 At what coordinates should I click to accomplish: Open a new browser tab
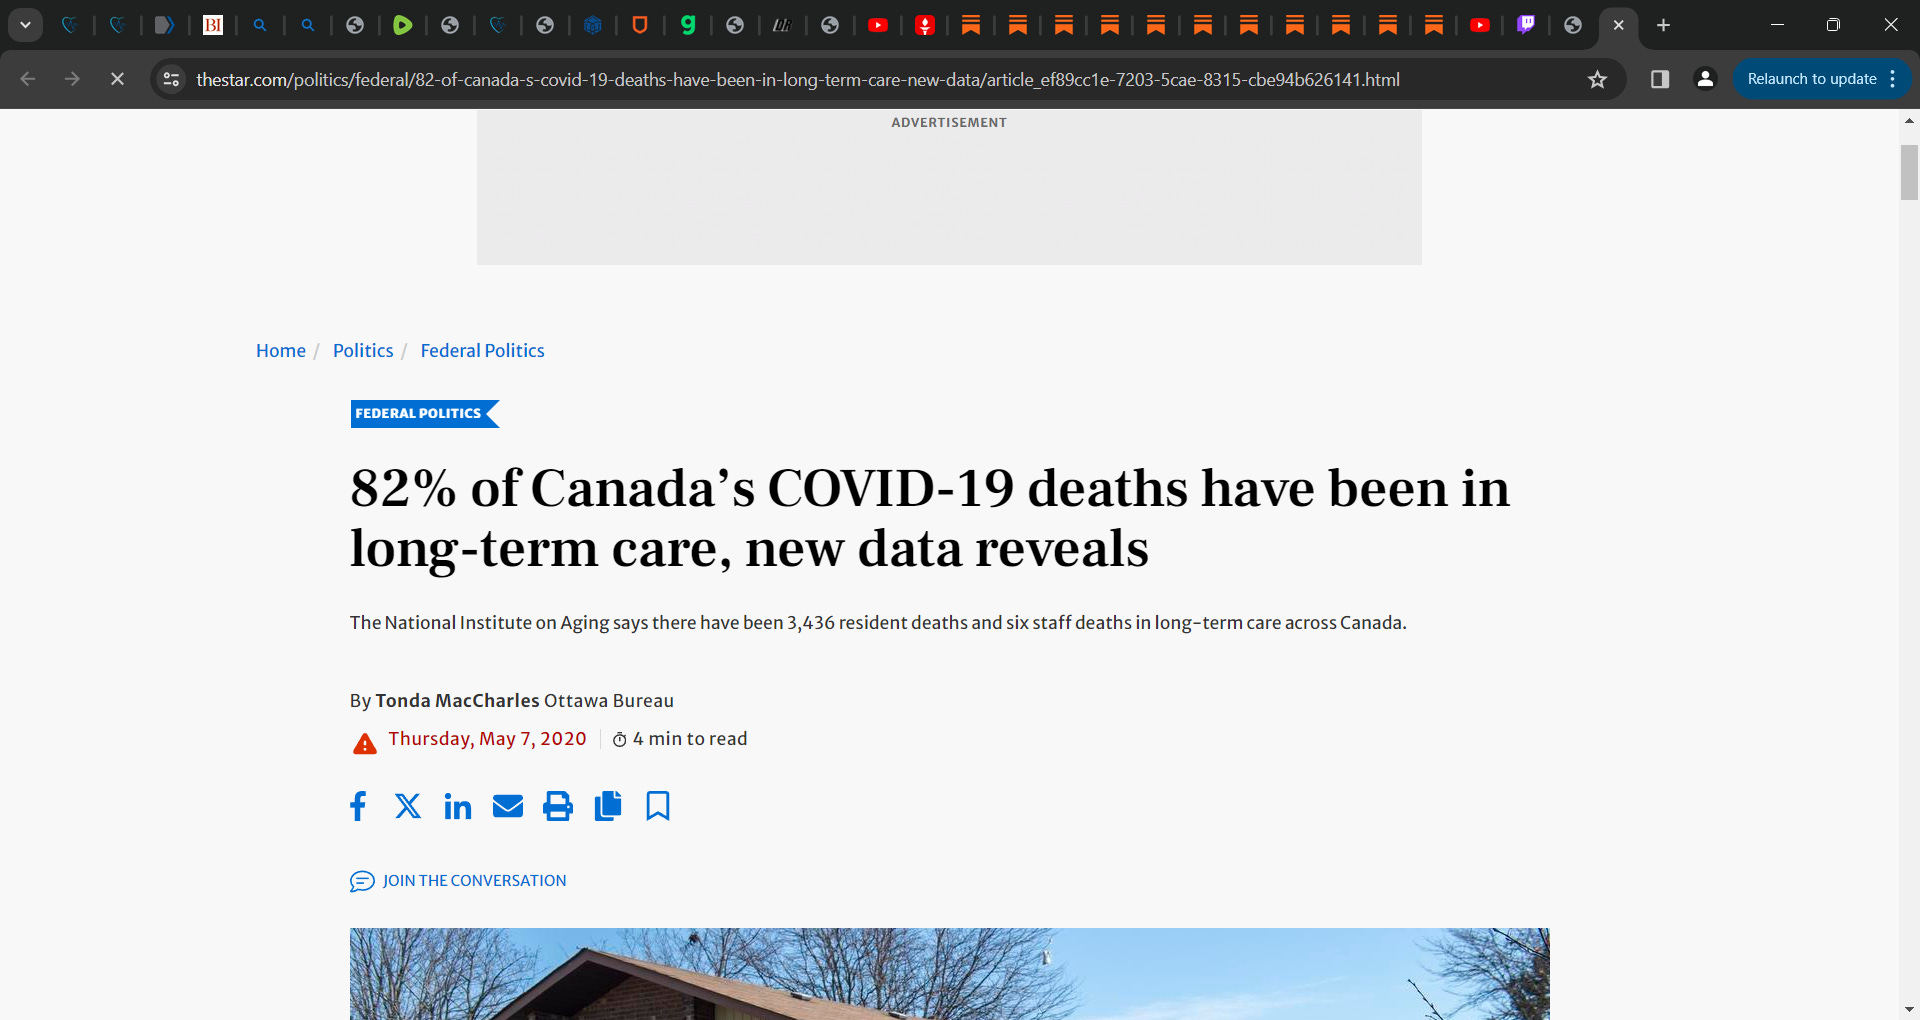point(1663,25)
